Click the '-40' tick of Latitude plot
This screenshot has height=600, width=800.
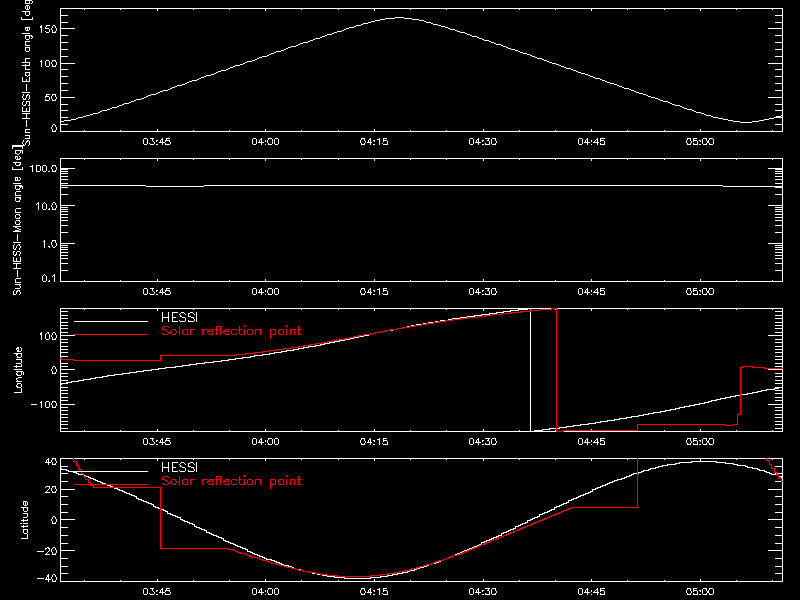(x=47, y=578)
